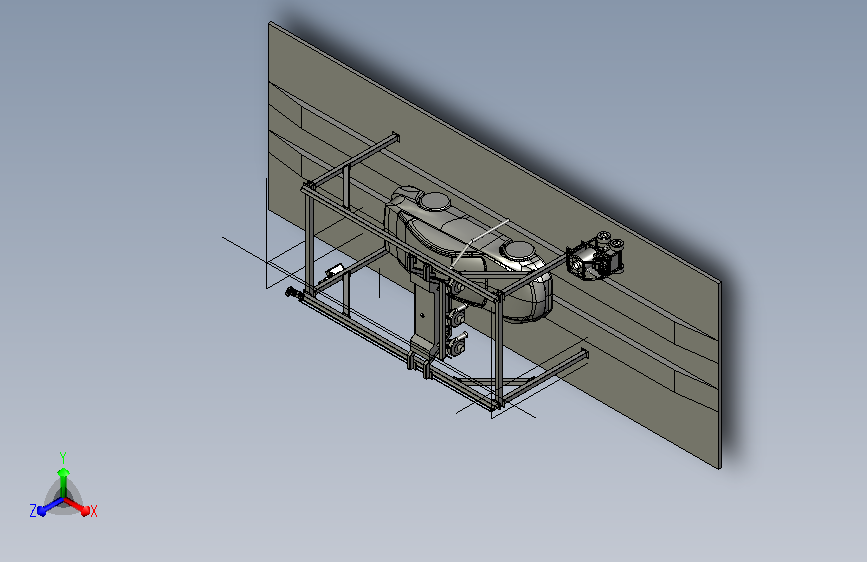Select the pump motor assembly right of tank

[595, 256]
